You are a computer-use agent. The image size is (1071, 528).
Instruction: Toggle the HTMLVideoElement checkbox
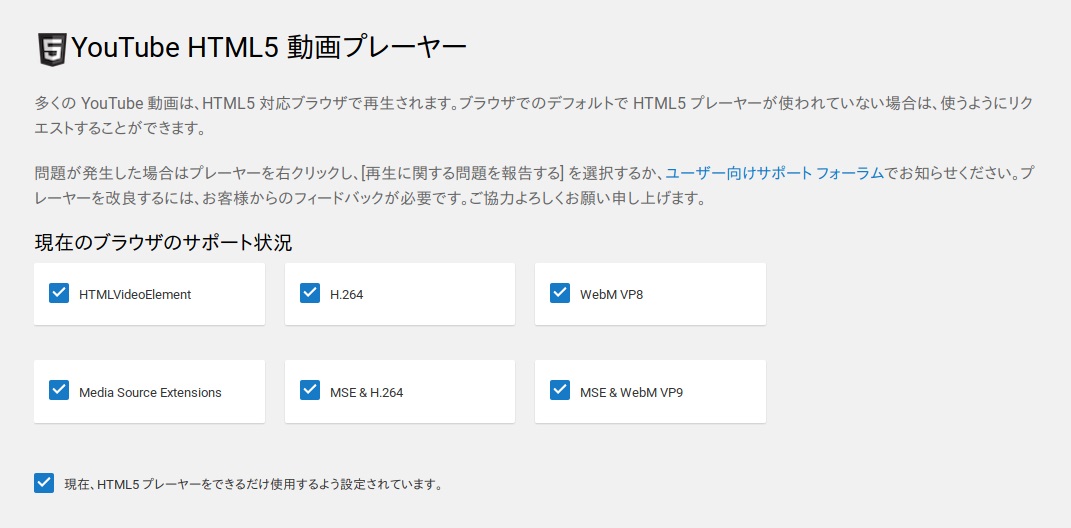coord(59,293)
